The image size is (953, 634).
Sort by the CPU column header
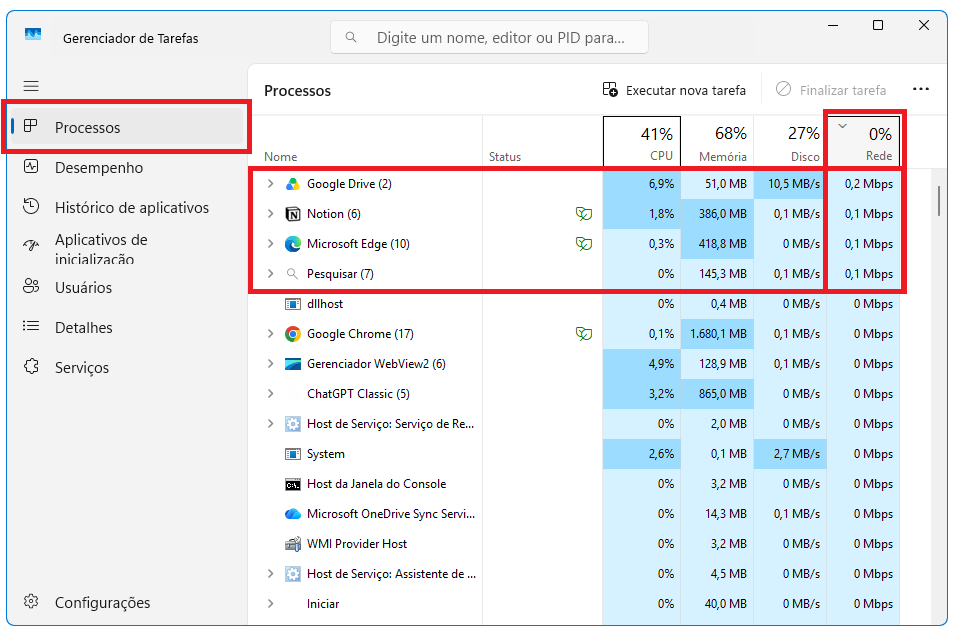(642, 141)
